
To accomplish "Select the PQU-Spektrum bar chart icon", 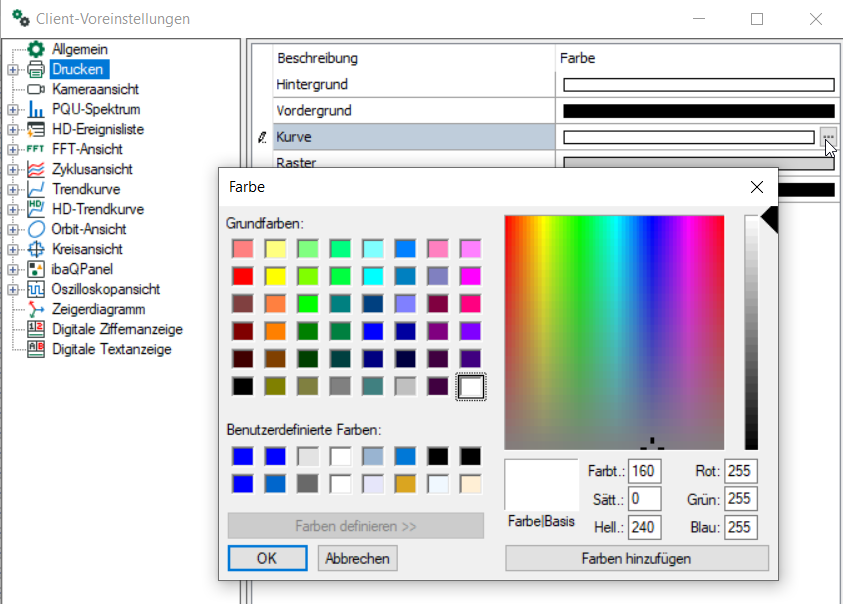I will coord(36,109).
